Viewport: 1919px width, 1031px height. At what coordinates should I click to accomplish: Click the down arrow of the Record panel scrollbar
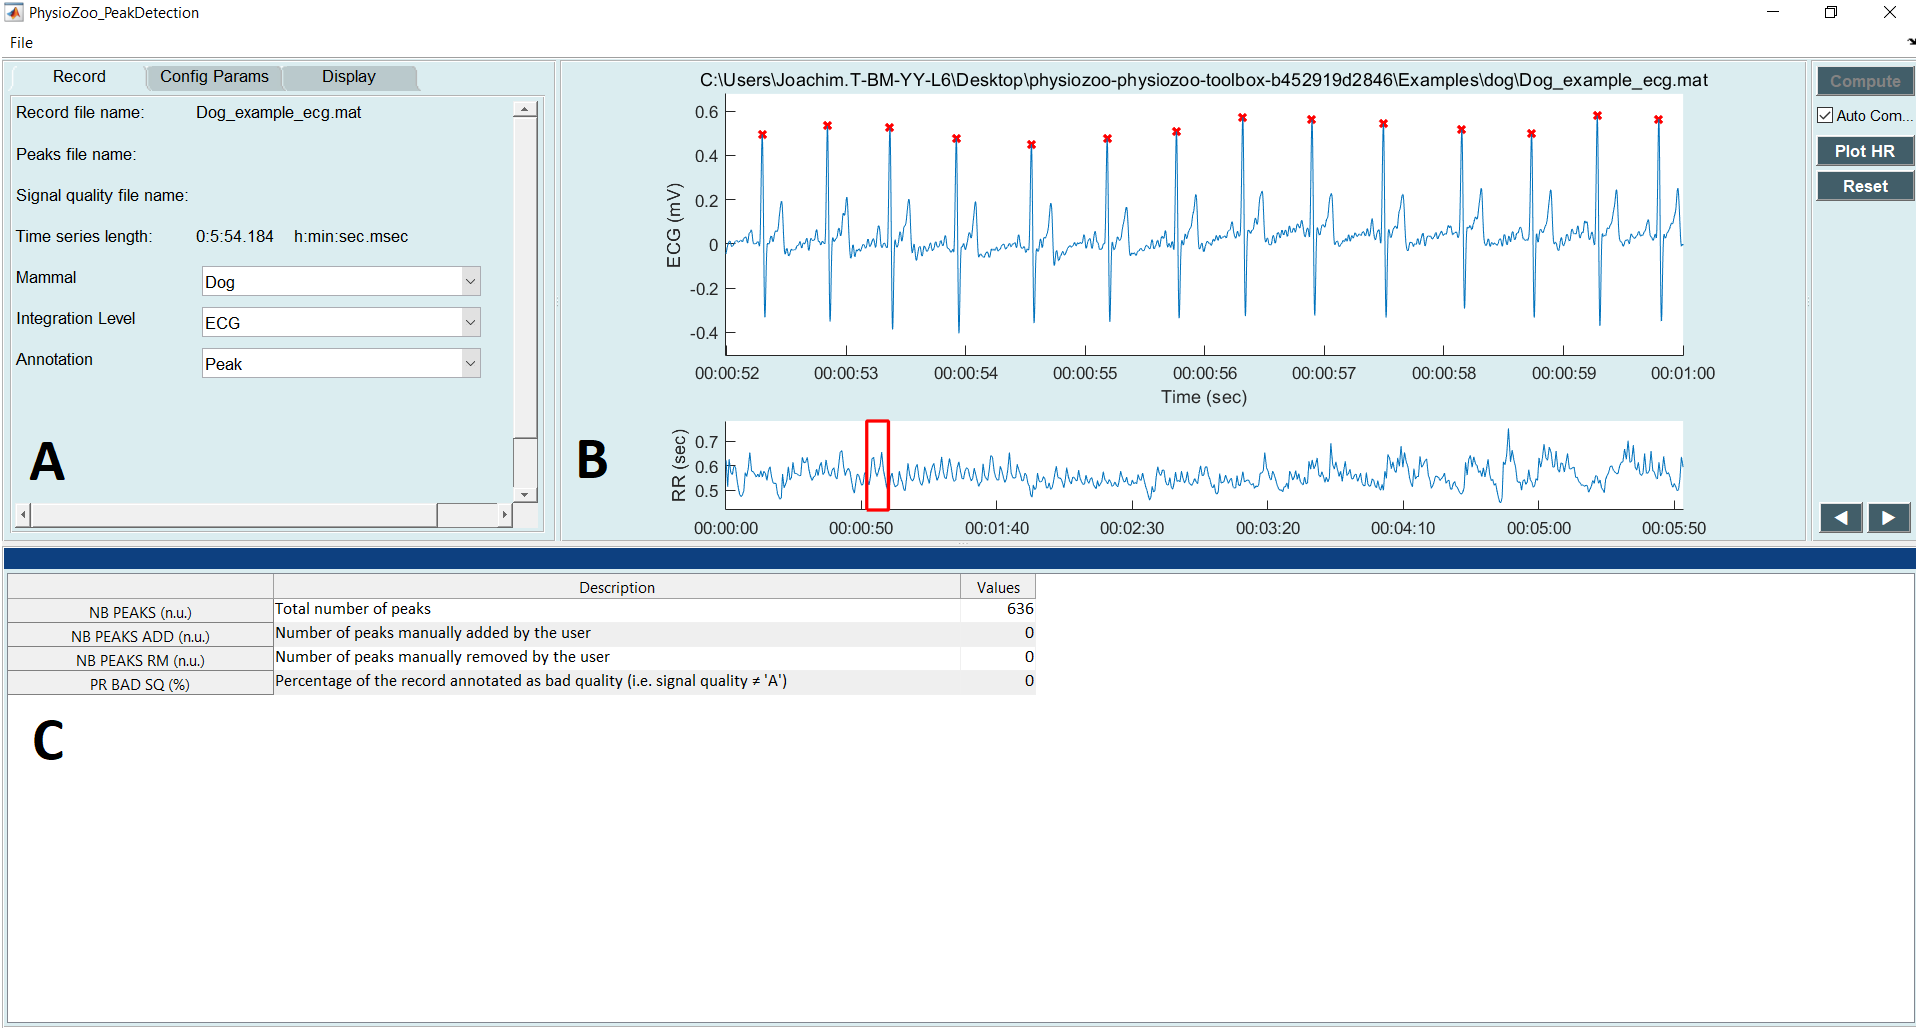point(525,493)
